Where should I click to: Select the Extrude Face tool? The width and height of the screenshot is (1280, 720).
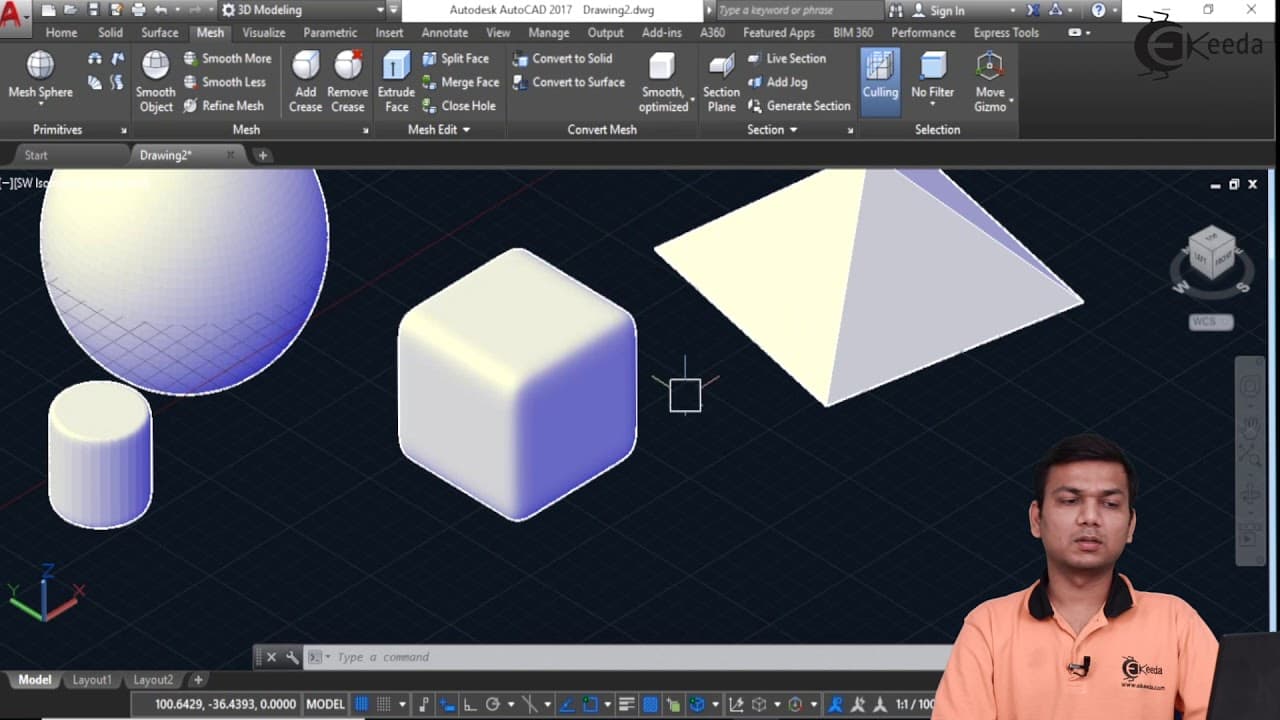[x=396, y=81]
